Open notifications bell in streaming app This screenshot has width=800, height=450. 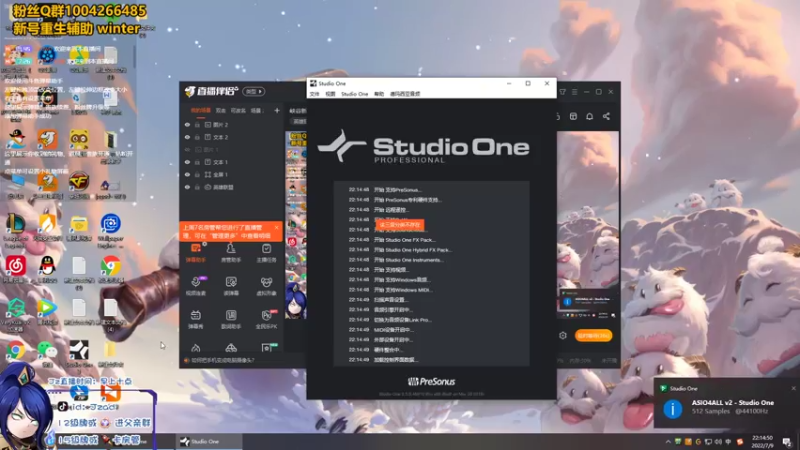coord(589,116)
